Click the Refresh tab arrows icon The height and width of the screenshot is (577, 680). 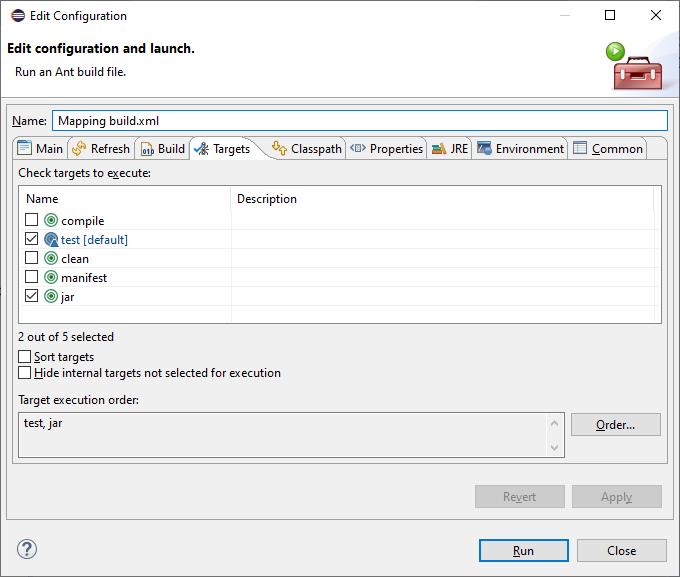pos(79,148)
